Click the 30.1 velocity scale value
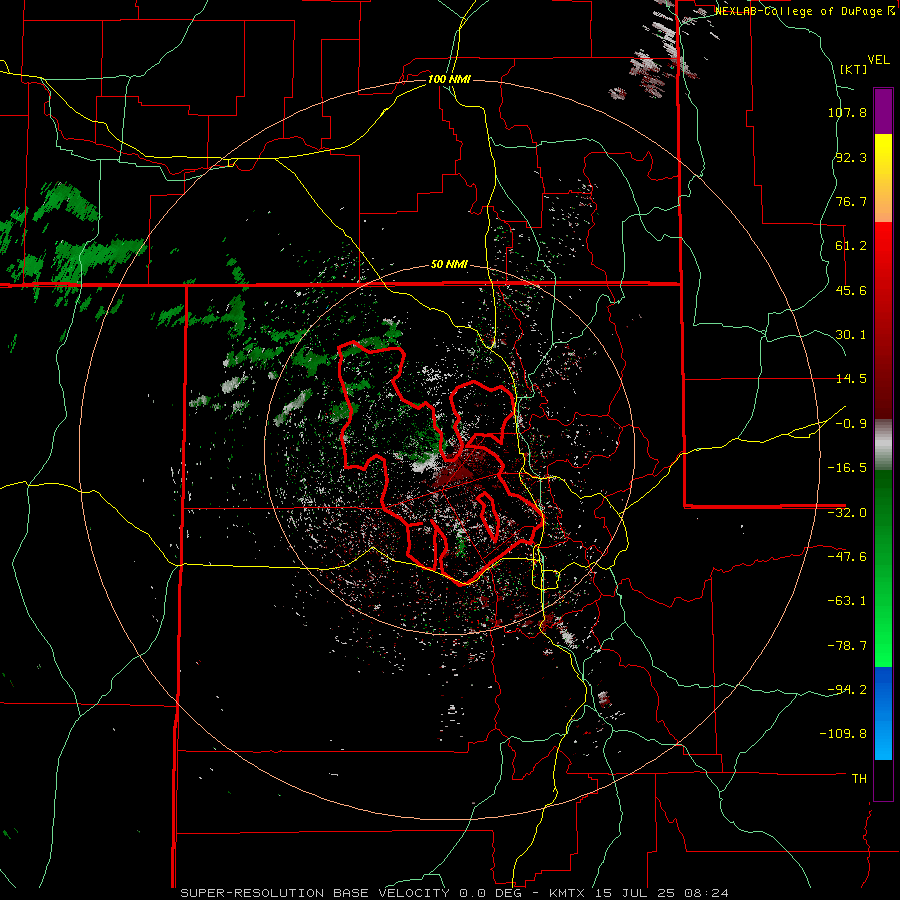This screenshot has height=900, width=900. pyautogui.click(x=851, y=335)
